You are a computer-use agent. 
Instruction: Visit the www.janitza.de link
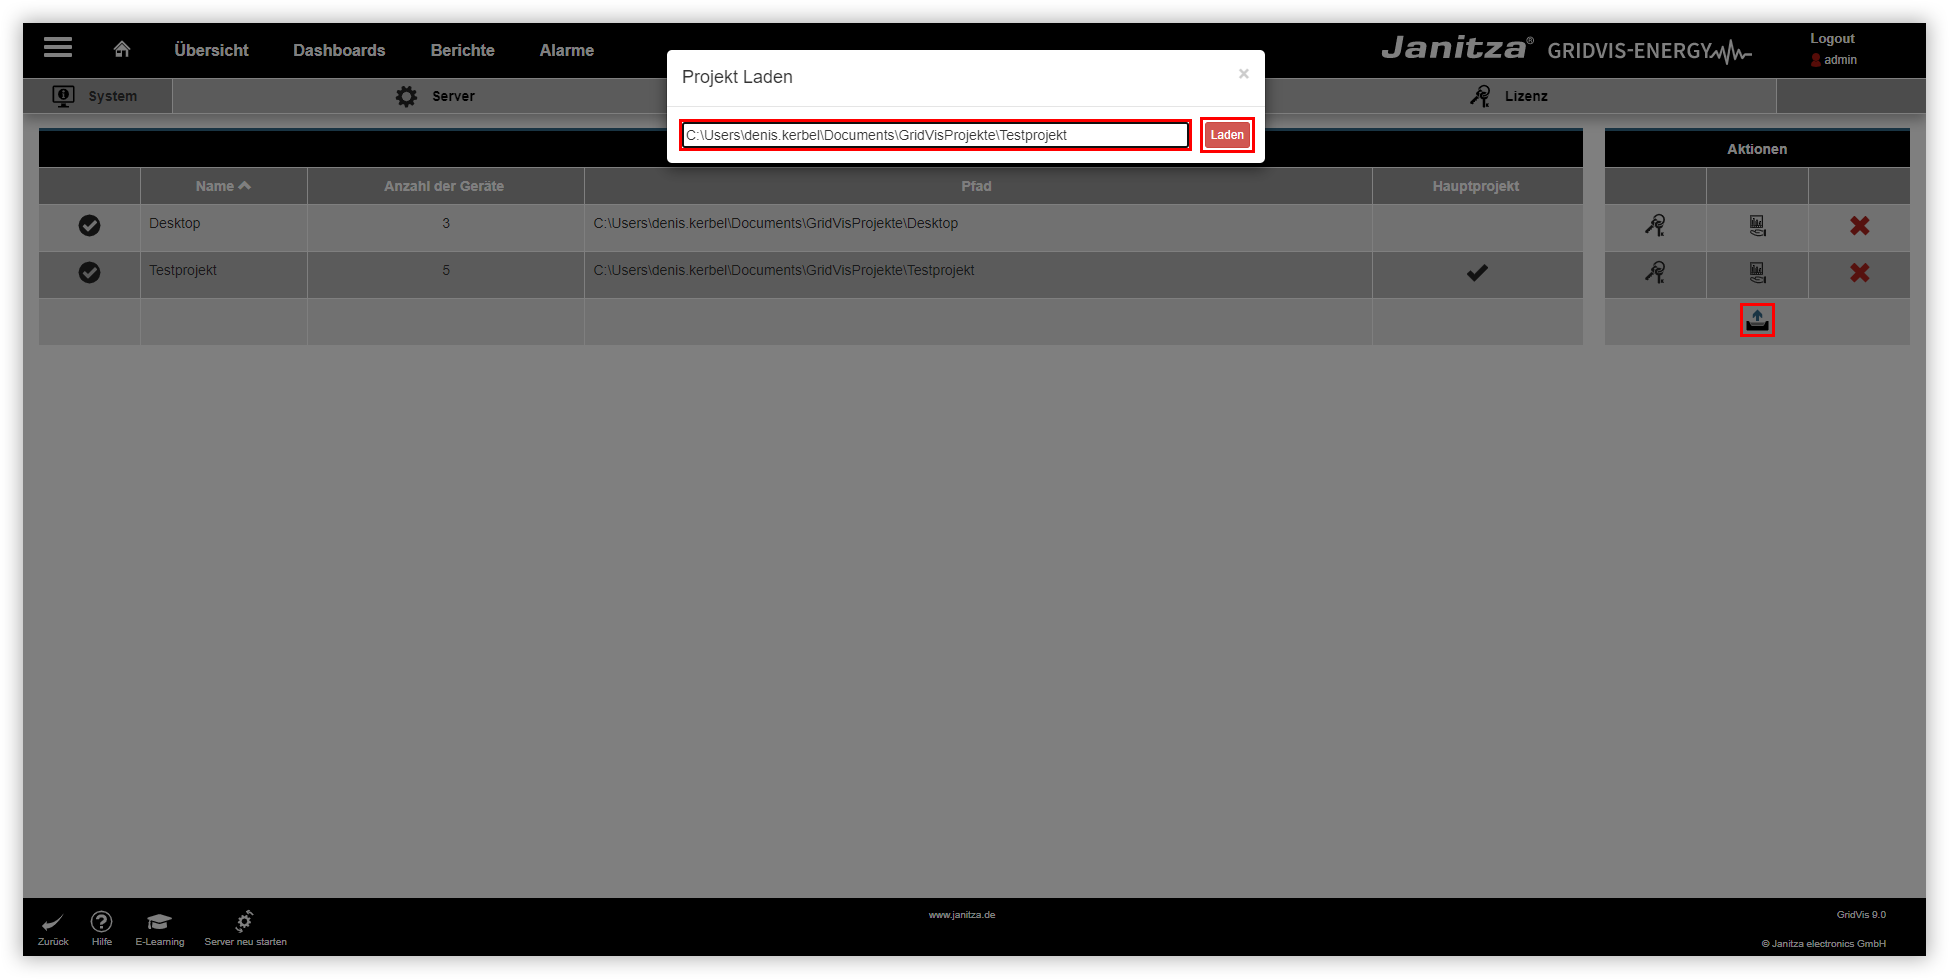pyautogui.click(x=962, y=913)
